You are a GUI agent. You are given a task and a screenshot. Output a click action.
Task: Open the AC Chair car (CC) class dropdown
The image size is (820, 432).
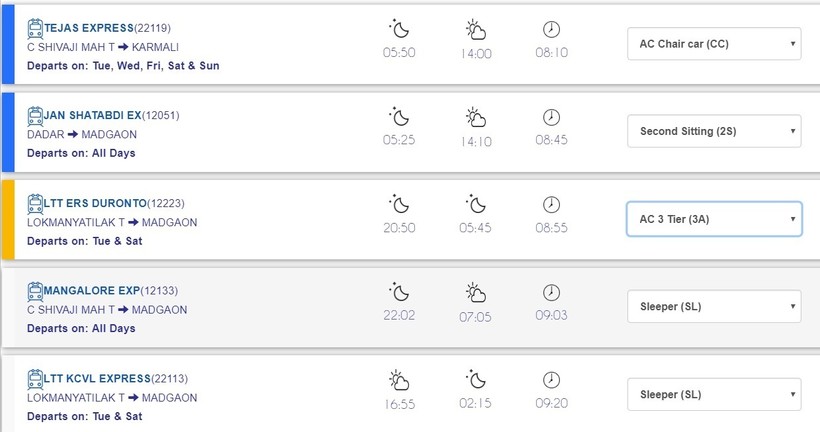click(x=714, y=44)
